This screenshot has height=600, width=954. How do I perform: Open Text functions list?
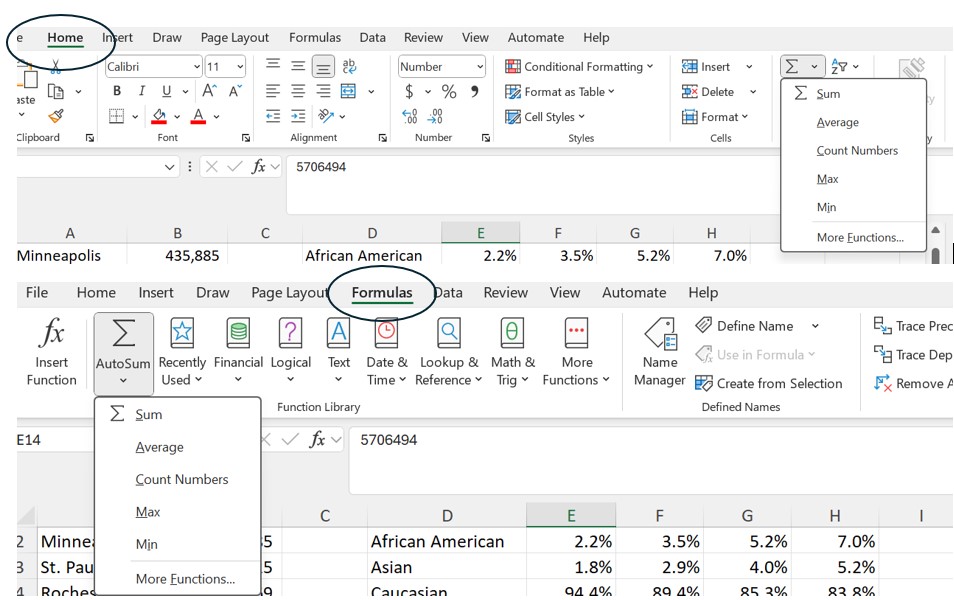[339, 352]
